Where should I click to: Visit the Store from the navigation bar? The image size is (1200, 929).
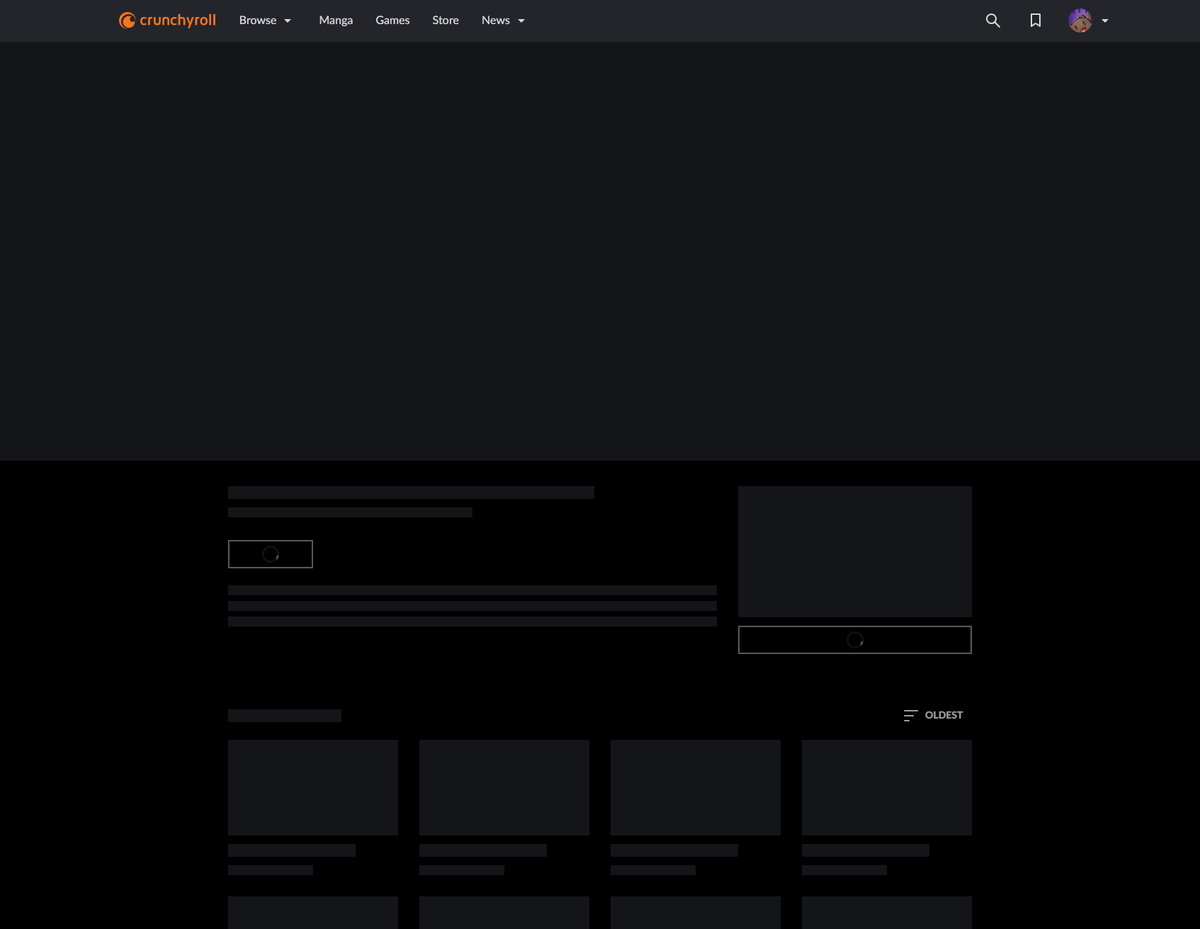click(x=445, y=20)
